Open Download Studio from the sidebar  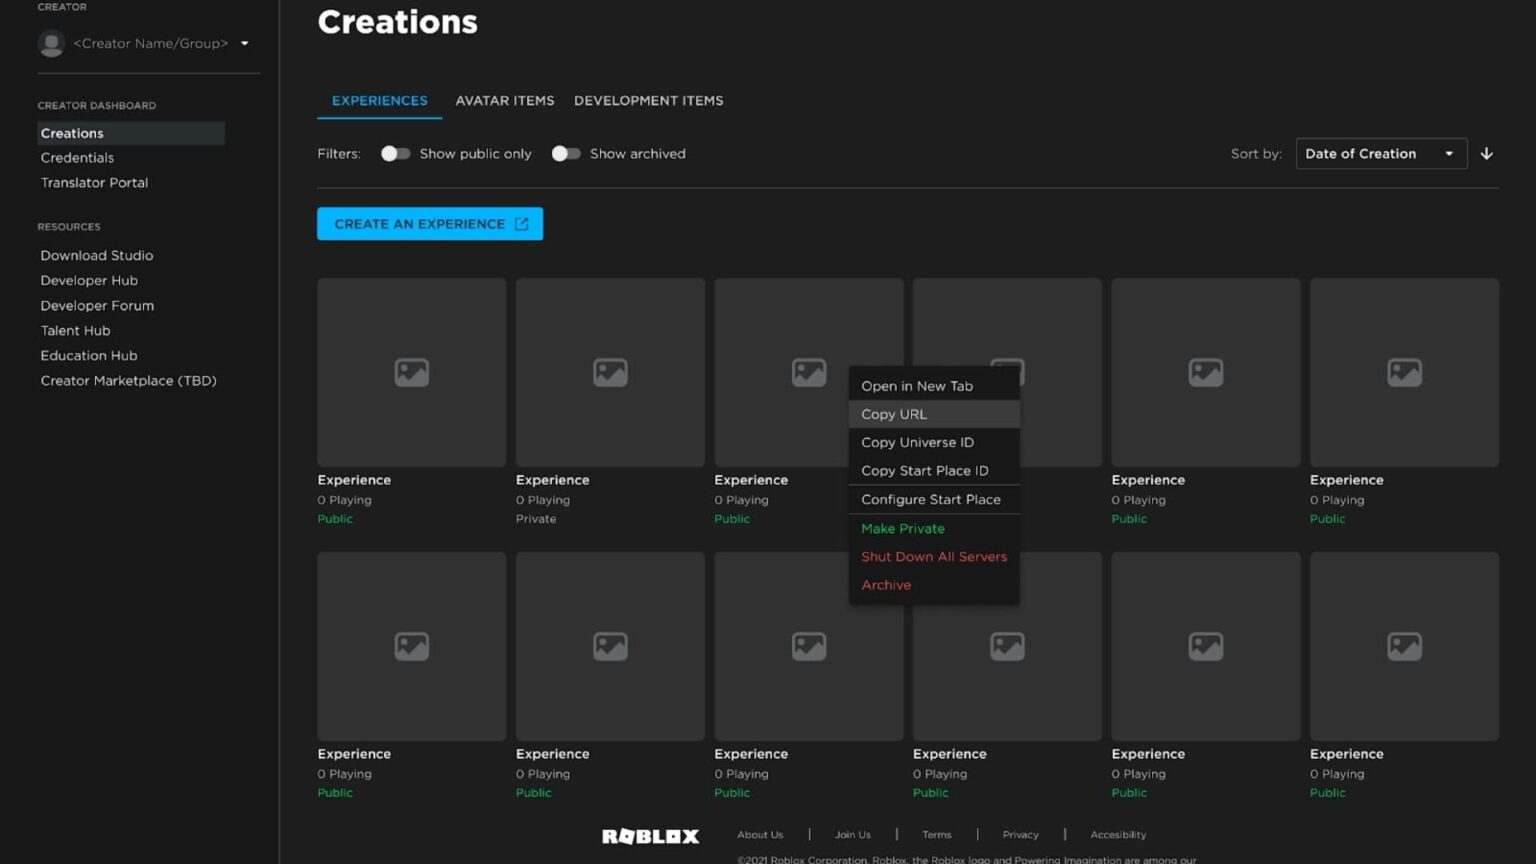point(96,255)
